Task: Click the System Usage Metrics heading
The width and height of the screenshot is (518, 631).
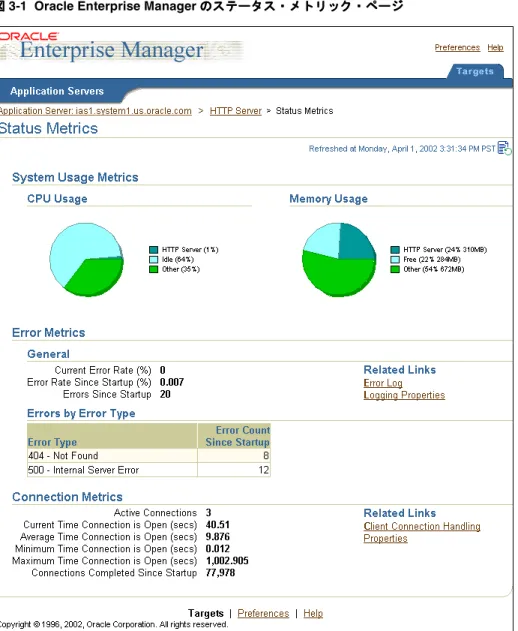Action: (x=75, y=177)
